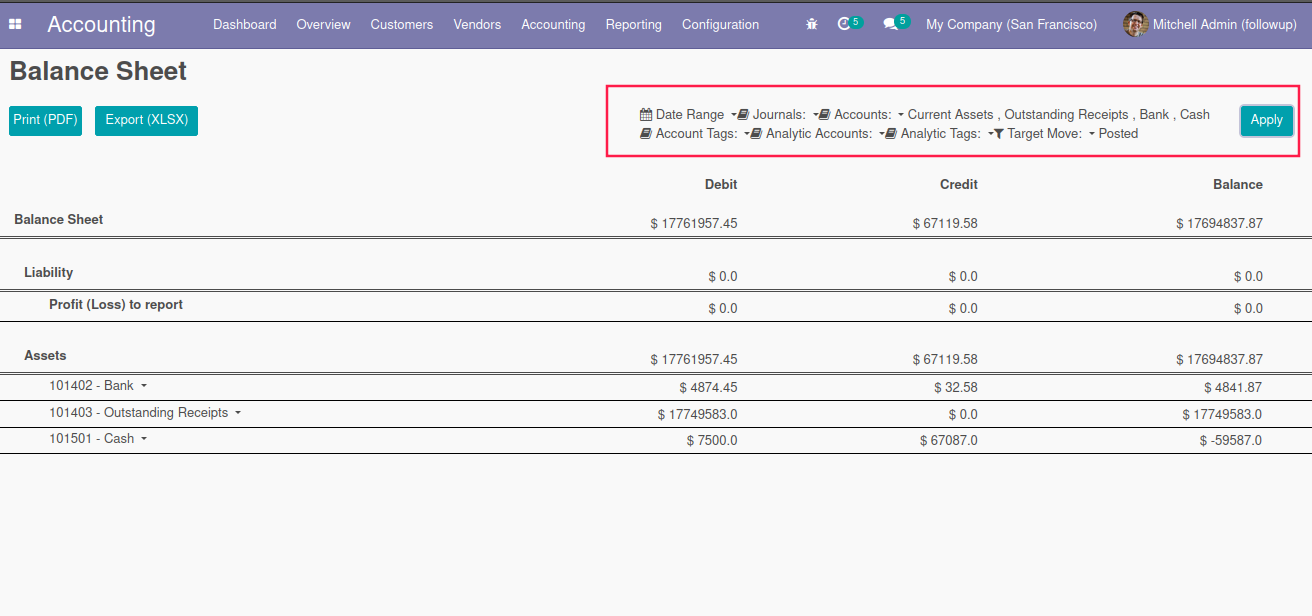Expand the 101501 - Cash row
This screenshot has height=616, width=1312.
144,439
